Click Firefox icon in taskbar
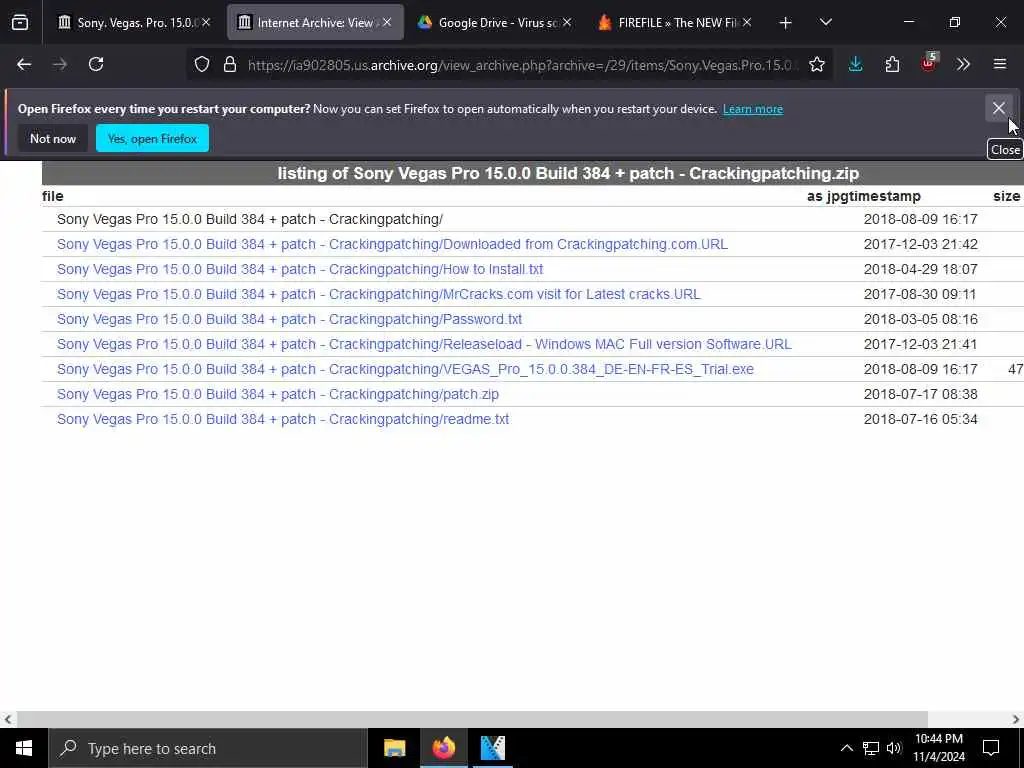 coord(443,748)
